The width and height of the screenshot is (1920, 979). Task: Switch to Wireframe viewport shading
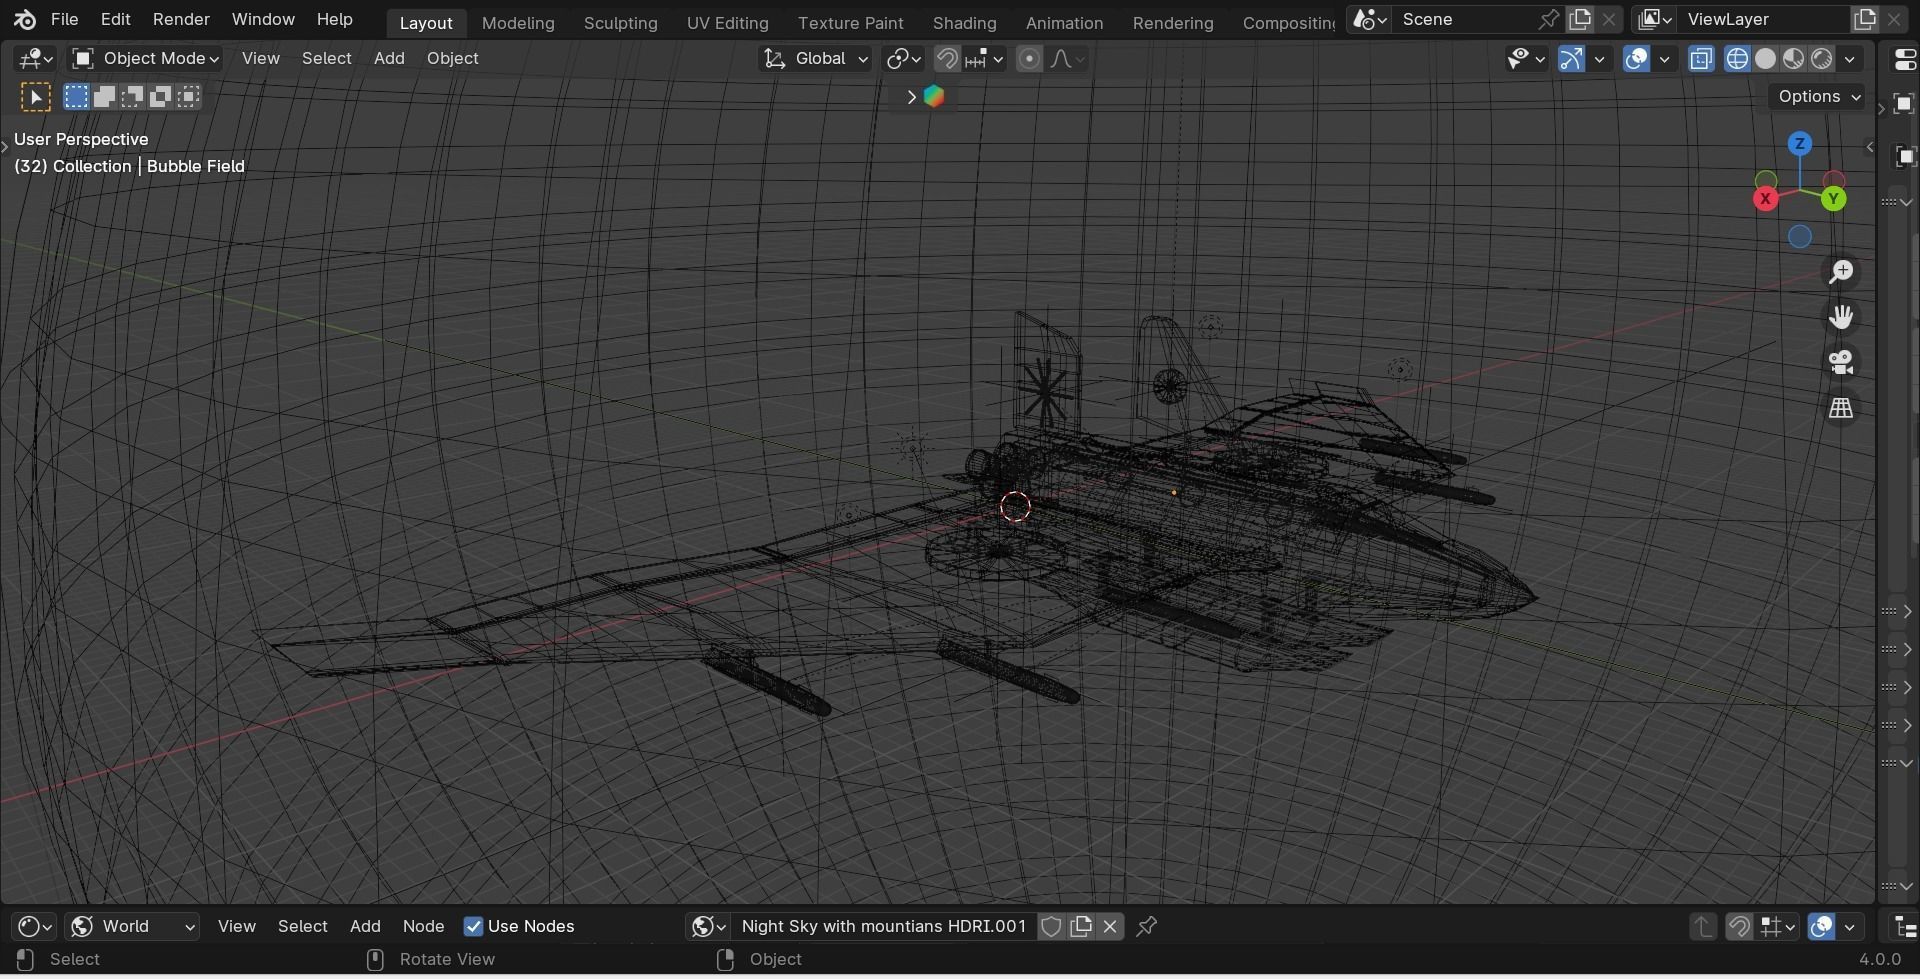(1737, 58)
